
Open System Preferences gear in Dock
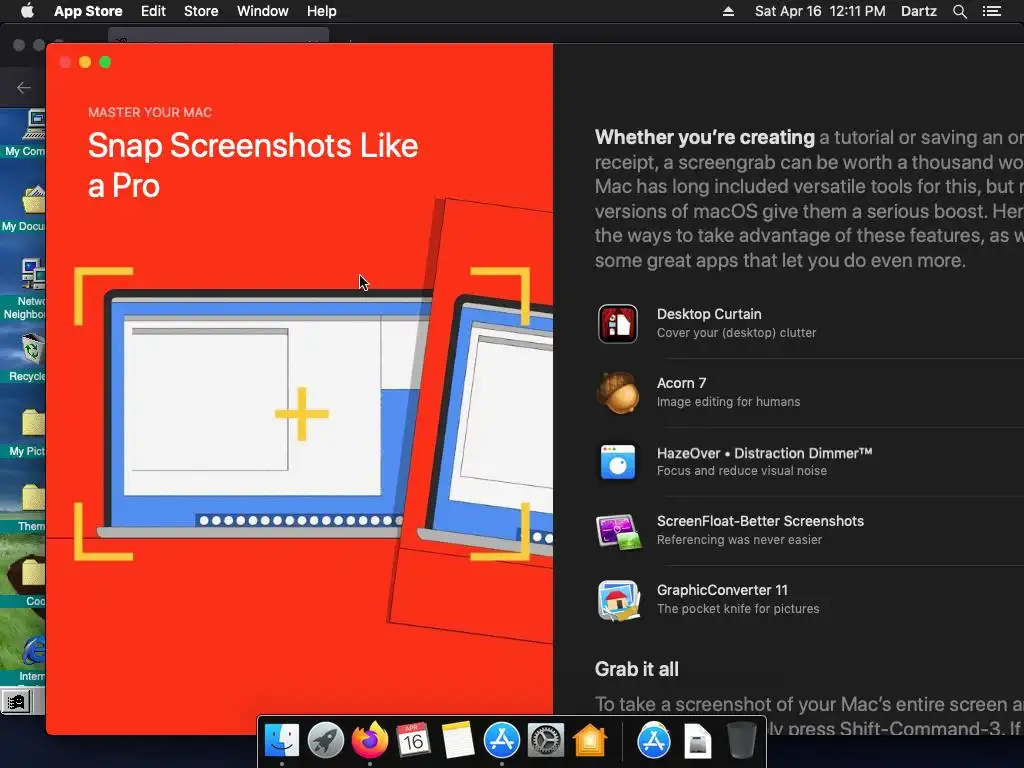545,740
